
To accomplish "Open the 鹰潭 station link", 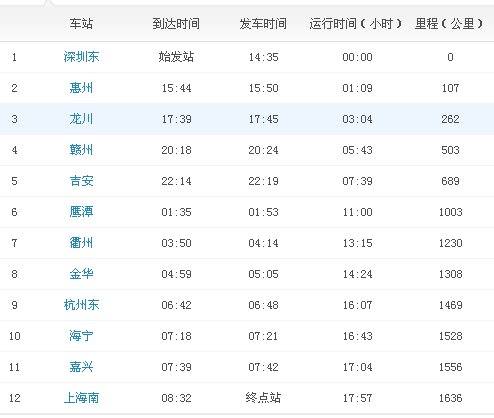I will pyautogui.click(x=81, y=212).
